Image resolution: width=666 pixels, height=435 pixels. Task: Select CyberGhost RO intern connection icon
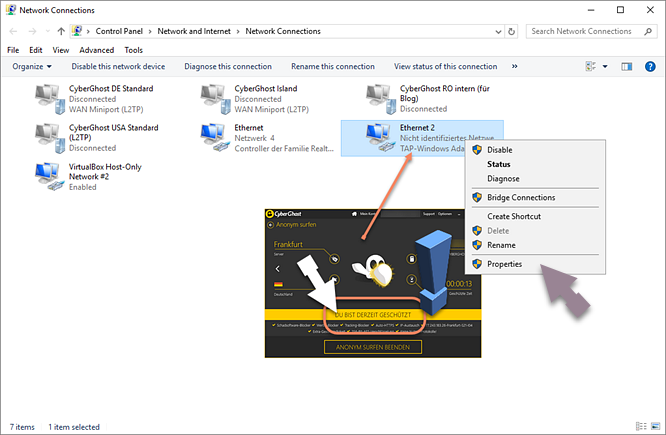point(381,99)
